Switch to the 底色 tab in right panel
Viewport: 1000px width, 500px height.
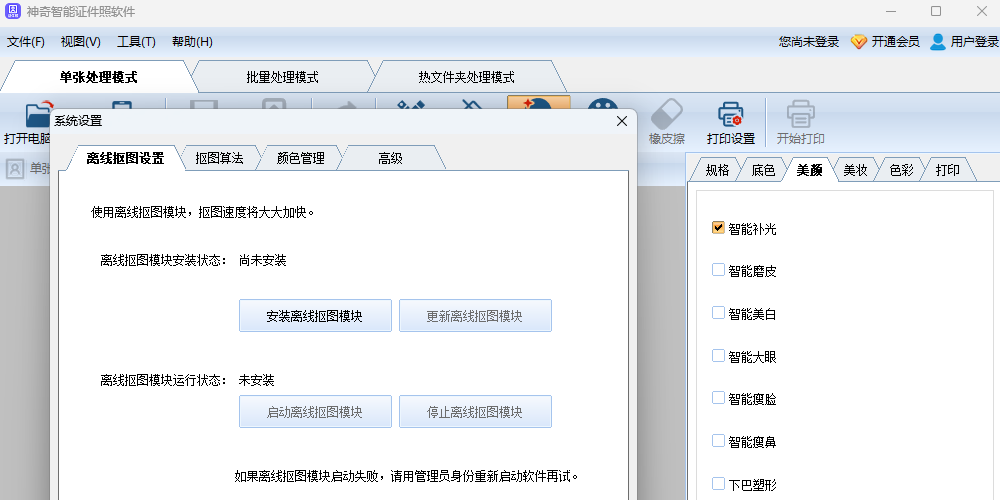763,170
